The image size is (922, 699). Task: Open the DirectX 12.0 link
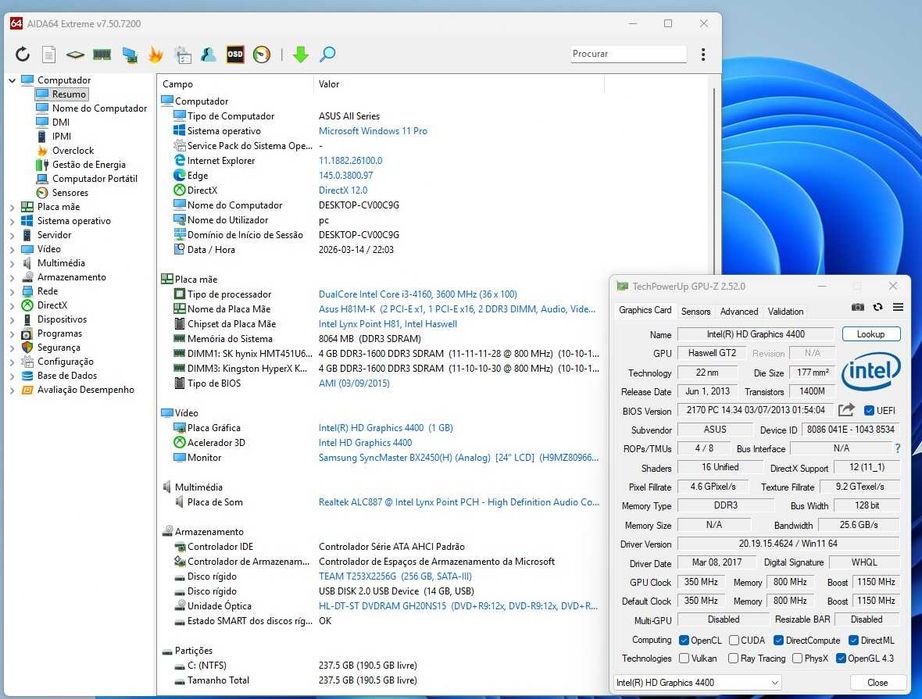[x=343, y=190]
